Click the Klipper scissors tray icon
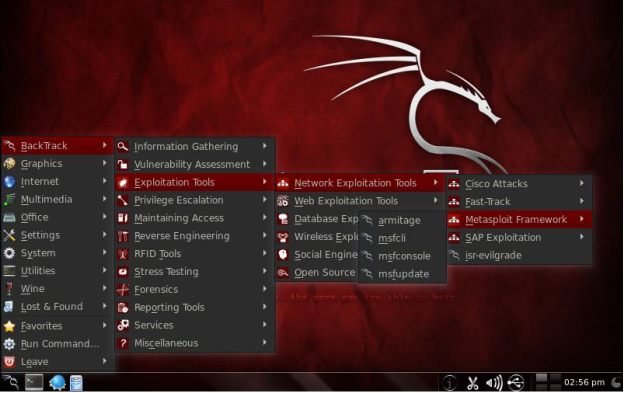 tap(472, 383)
